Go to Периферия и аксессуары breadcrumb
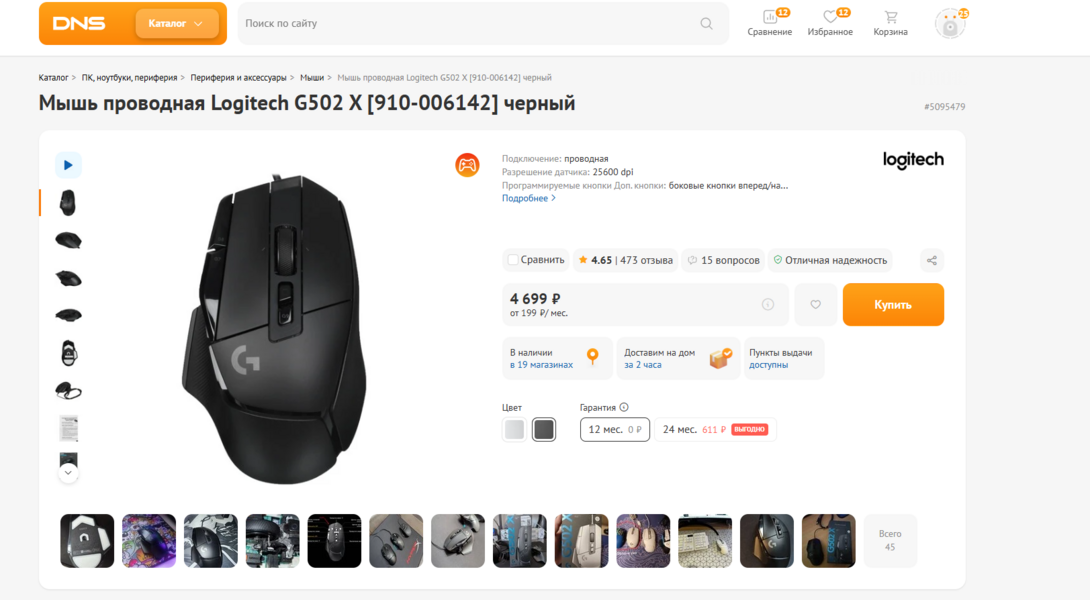 [238, 77]
